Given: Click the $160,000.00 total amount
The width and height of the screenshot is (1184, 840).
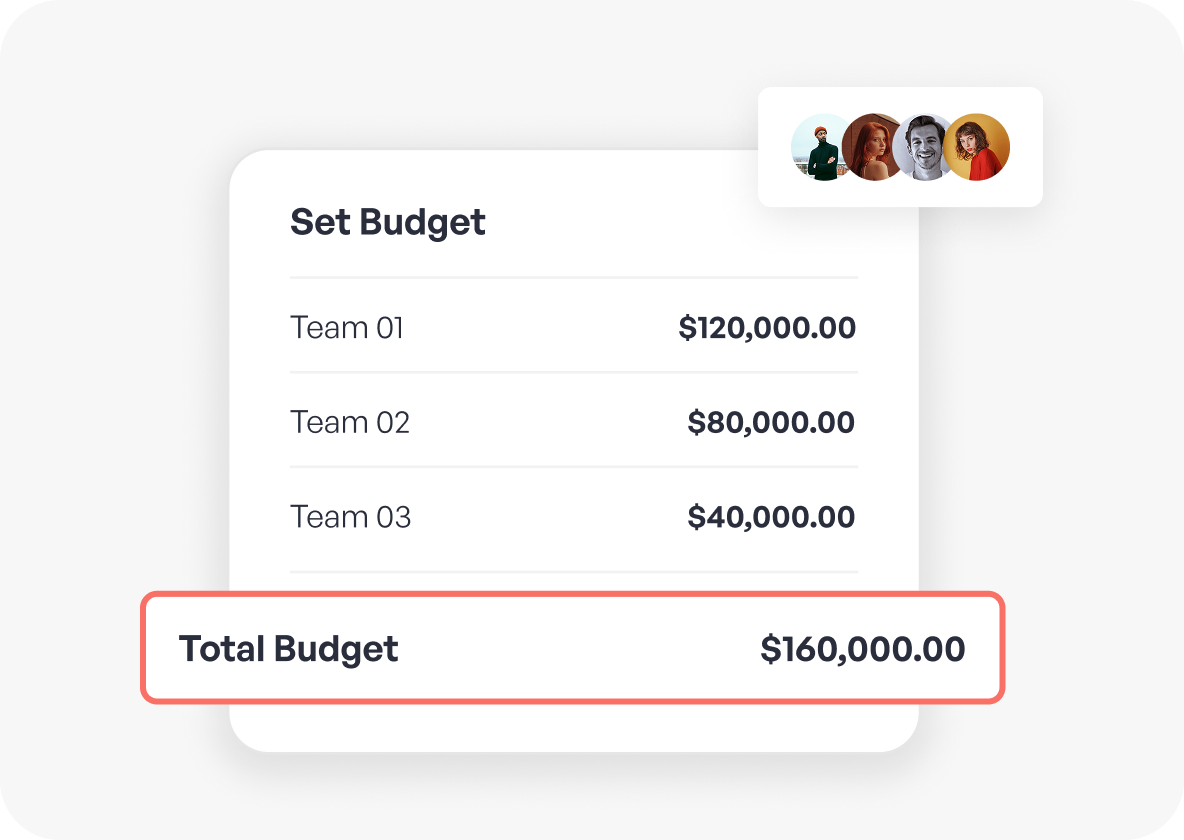Looking at the screenshot, I should tap(862, 649).
